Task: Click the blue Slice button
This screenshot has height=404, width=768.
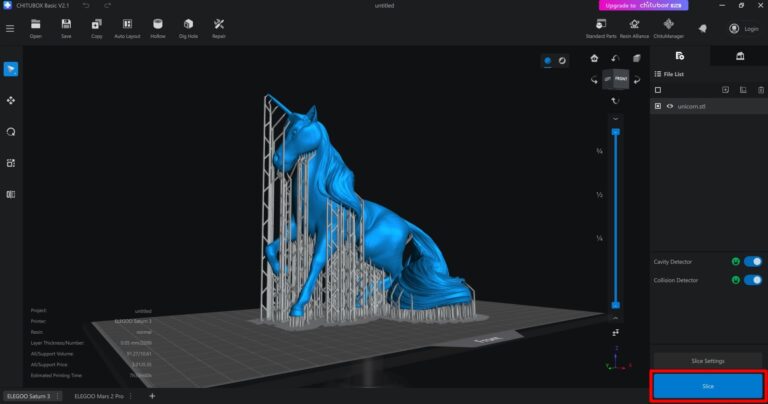Action: pyautogui.click(x=707, y=385)
